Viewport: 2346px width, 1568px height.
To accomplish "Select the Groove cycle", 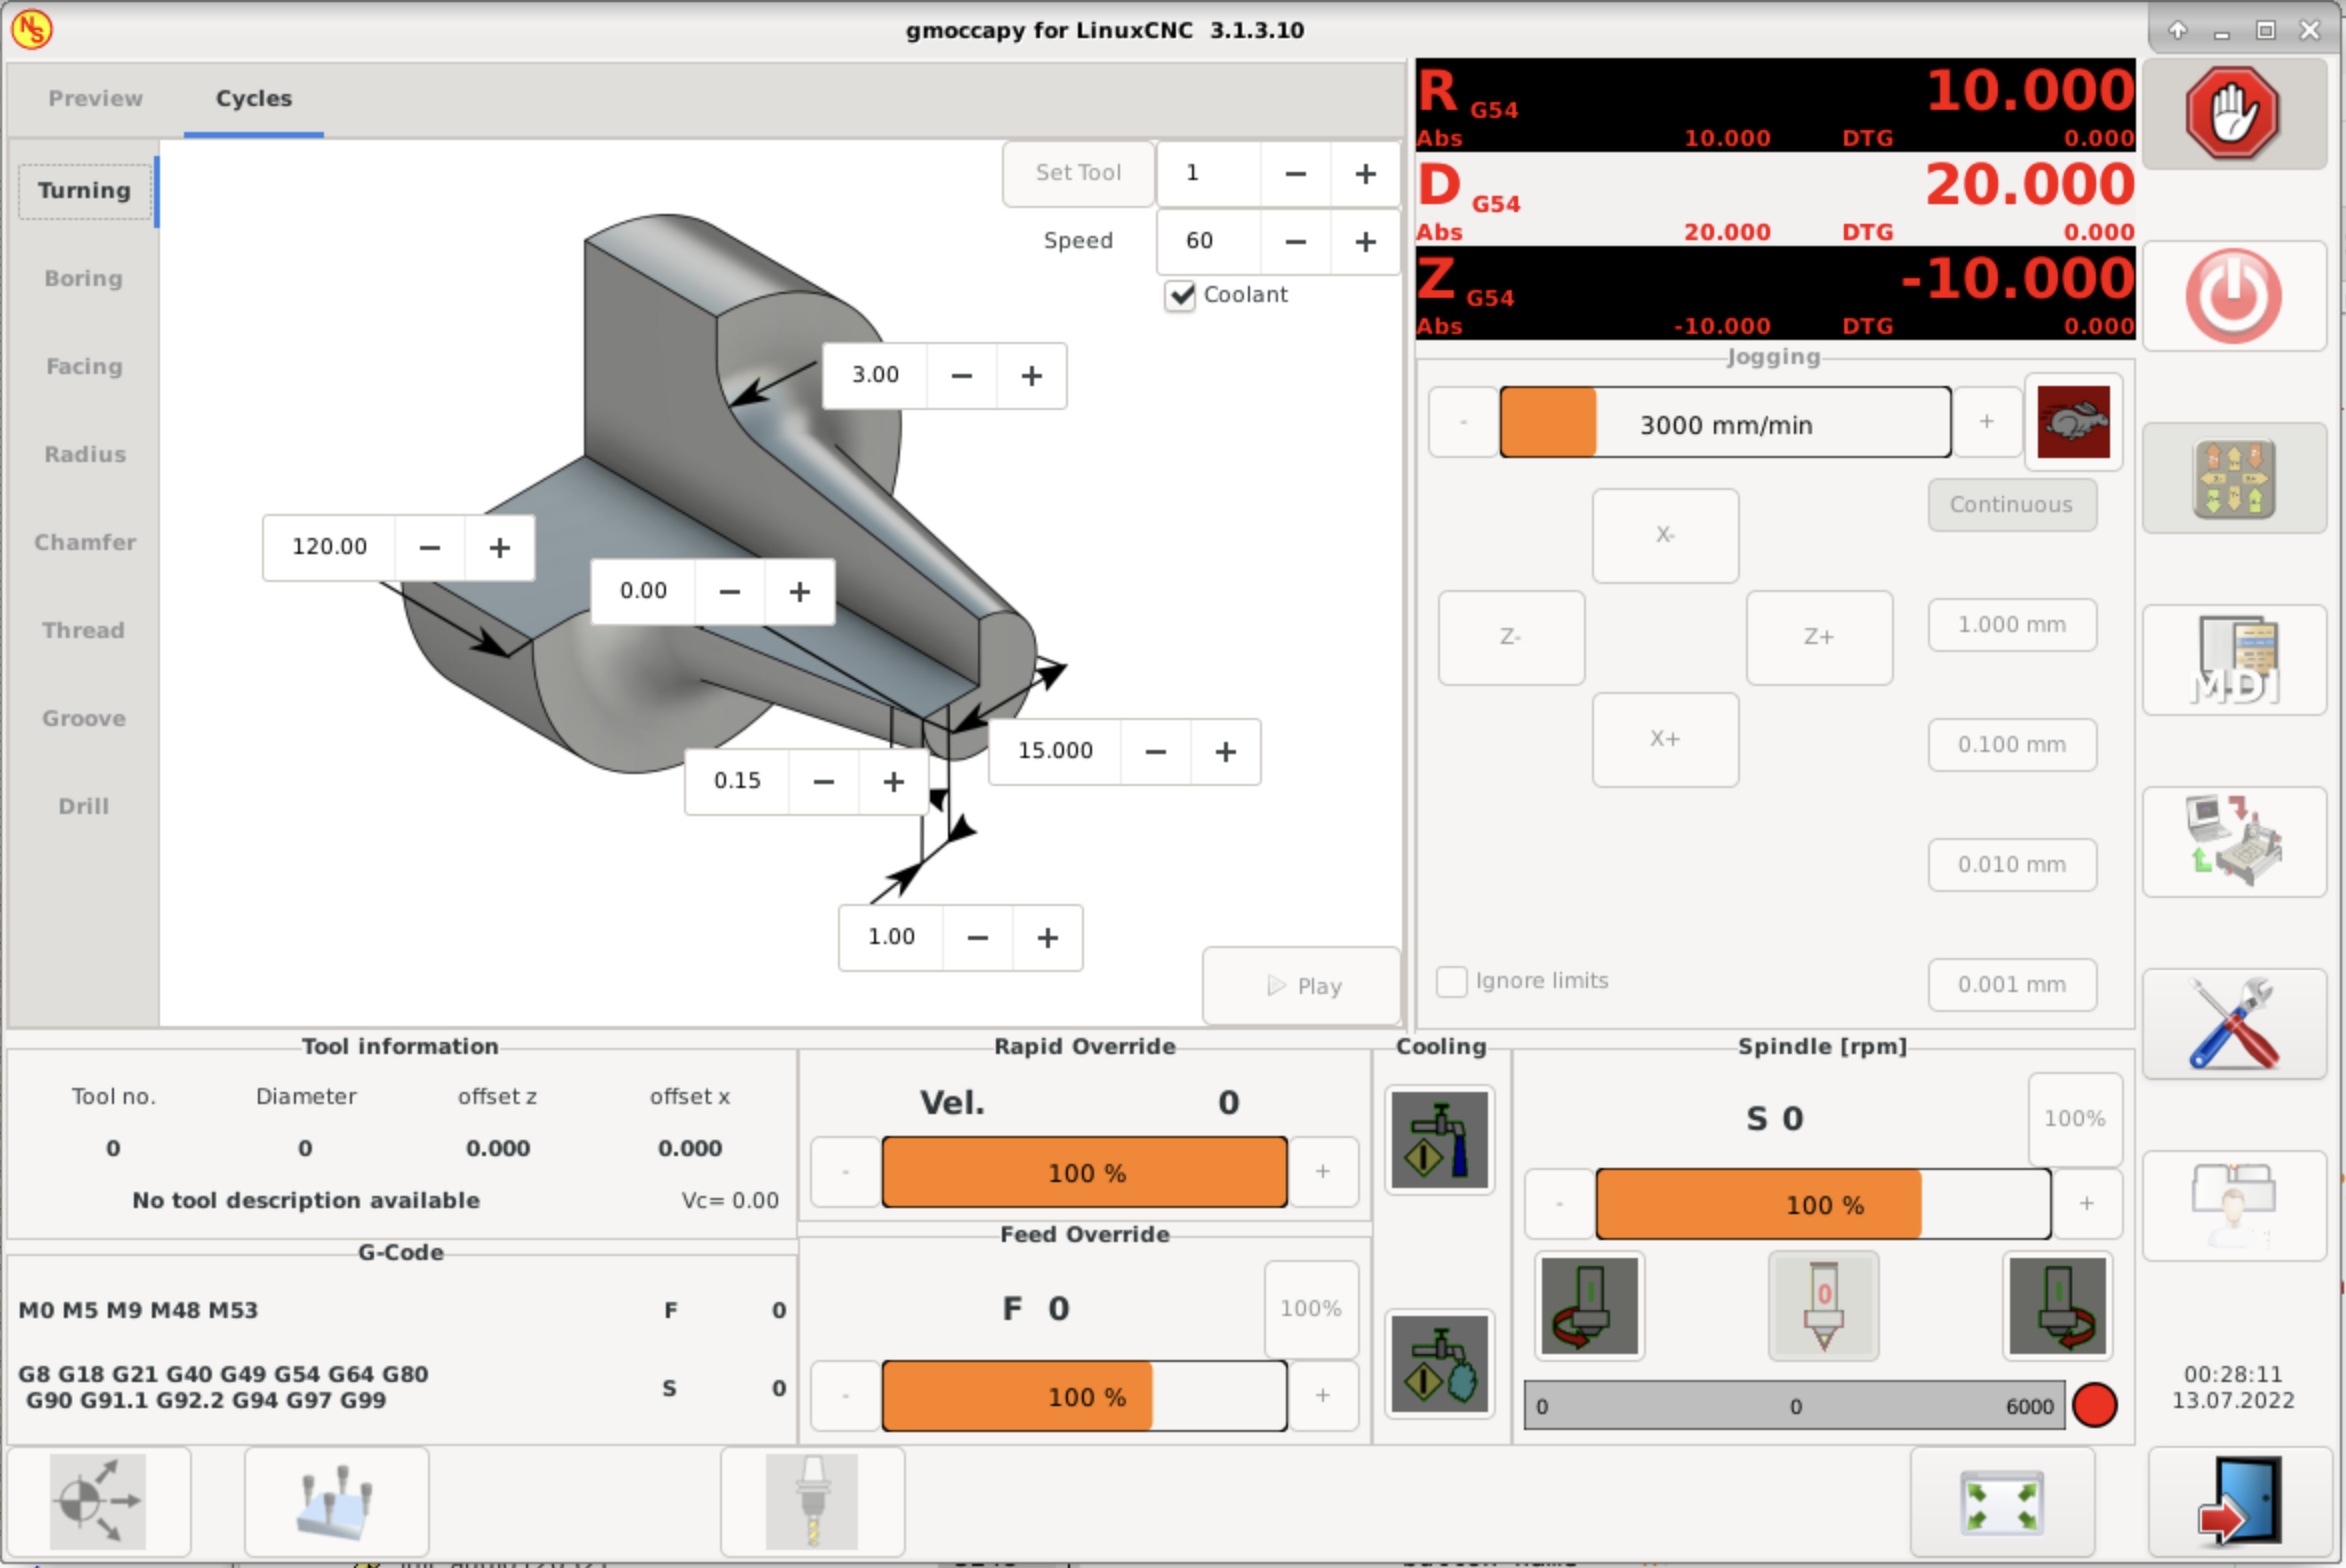I will [x=84, y=719].
